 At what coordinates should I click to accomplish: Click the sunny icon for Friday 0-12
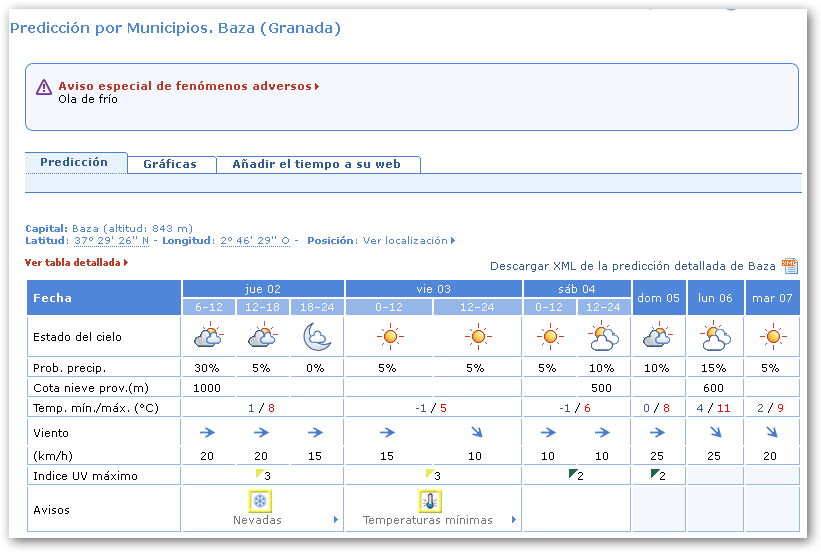click(x=389, y=337)
